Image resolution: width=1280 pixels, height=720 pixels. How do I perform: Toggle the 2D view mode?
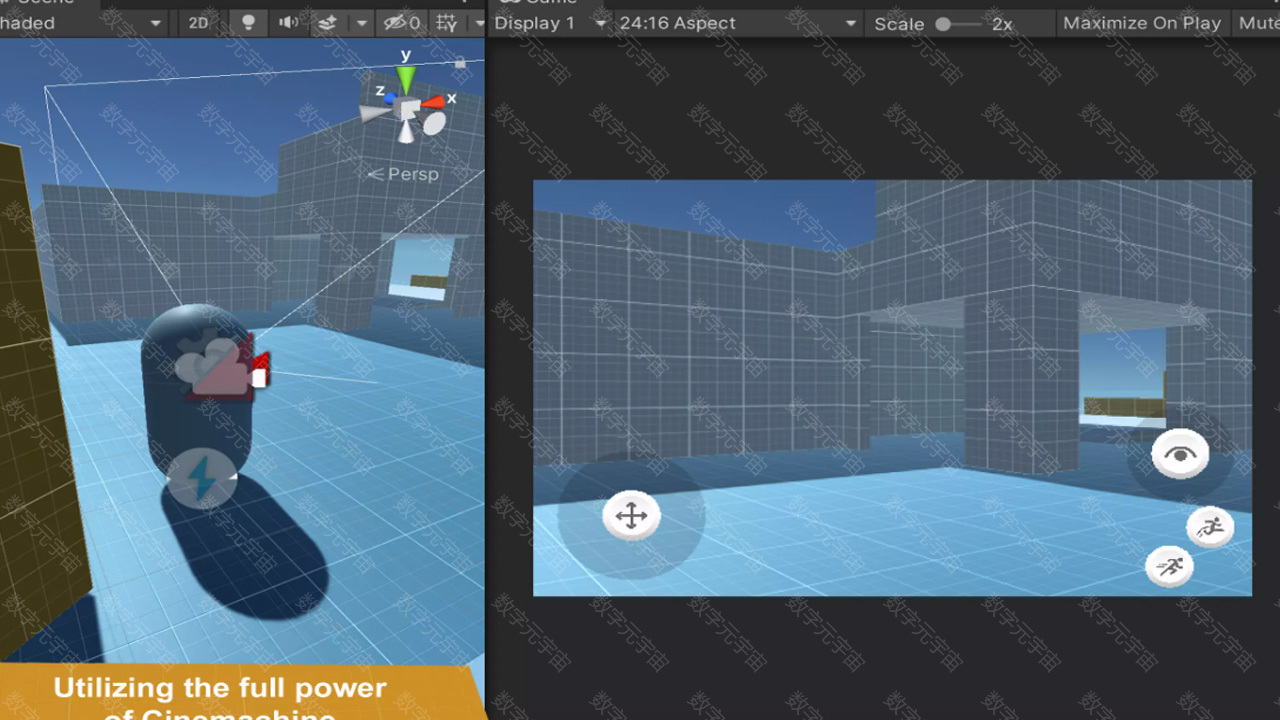(199, 23)
